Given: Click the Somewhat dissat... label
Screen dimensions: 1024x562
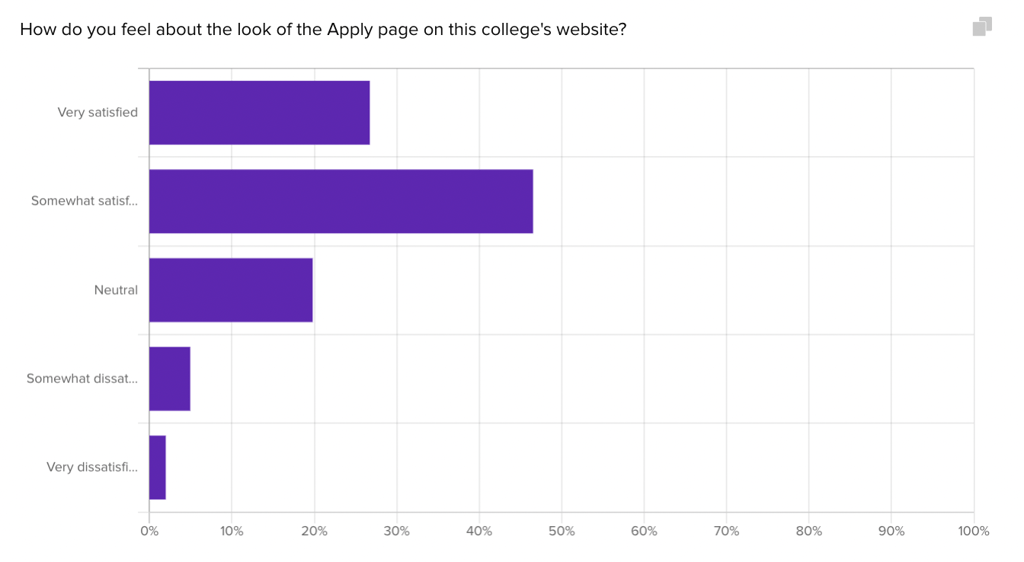Looking at the screenshot, I should coord(82,379).
